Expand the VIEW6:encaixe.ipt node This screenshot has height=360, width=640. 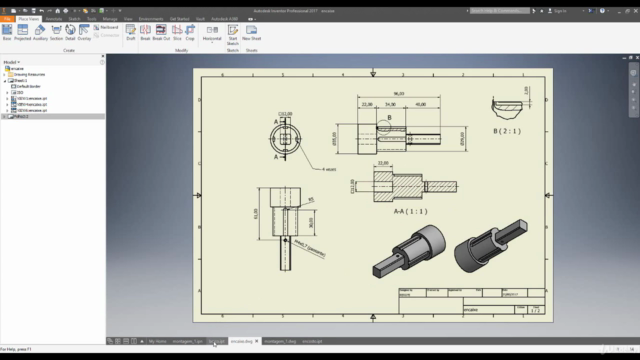7,110
